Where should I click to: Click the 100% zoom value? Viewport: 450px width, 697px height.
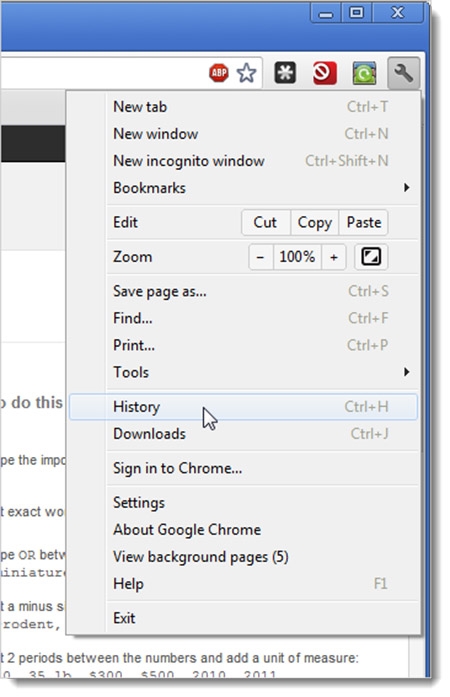[x=297, y=257]
